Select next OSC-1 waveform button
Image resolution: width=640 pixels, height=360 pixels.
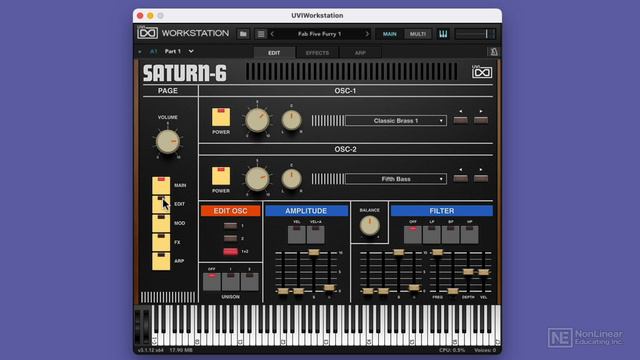pos(481,120)
